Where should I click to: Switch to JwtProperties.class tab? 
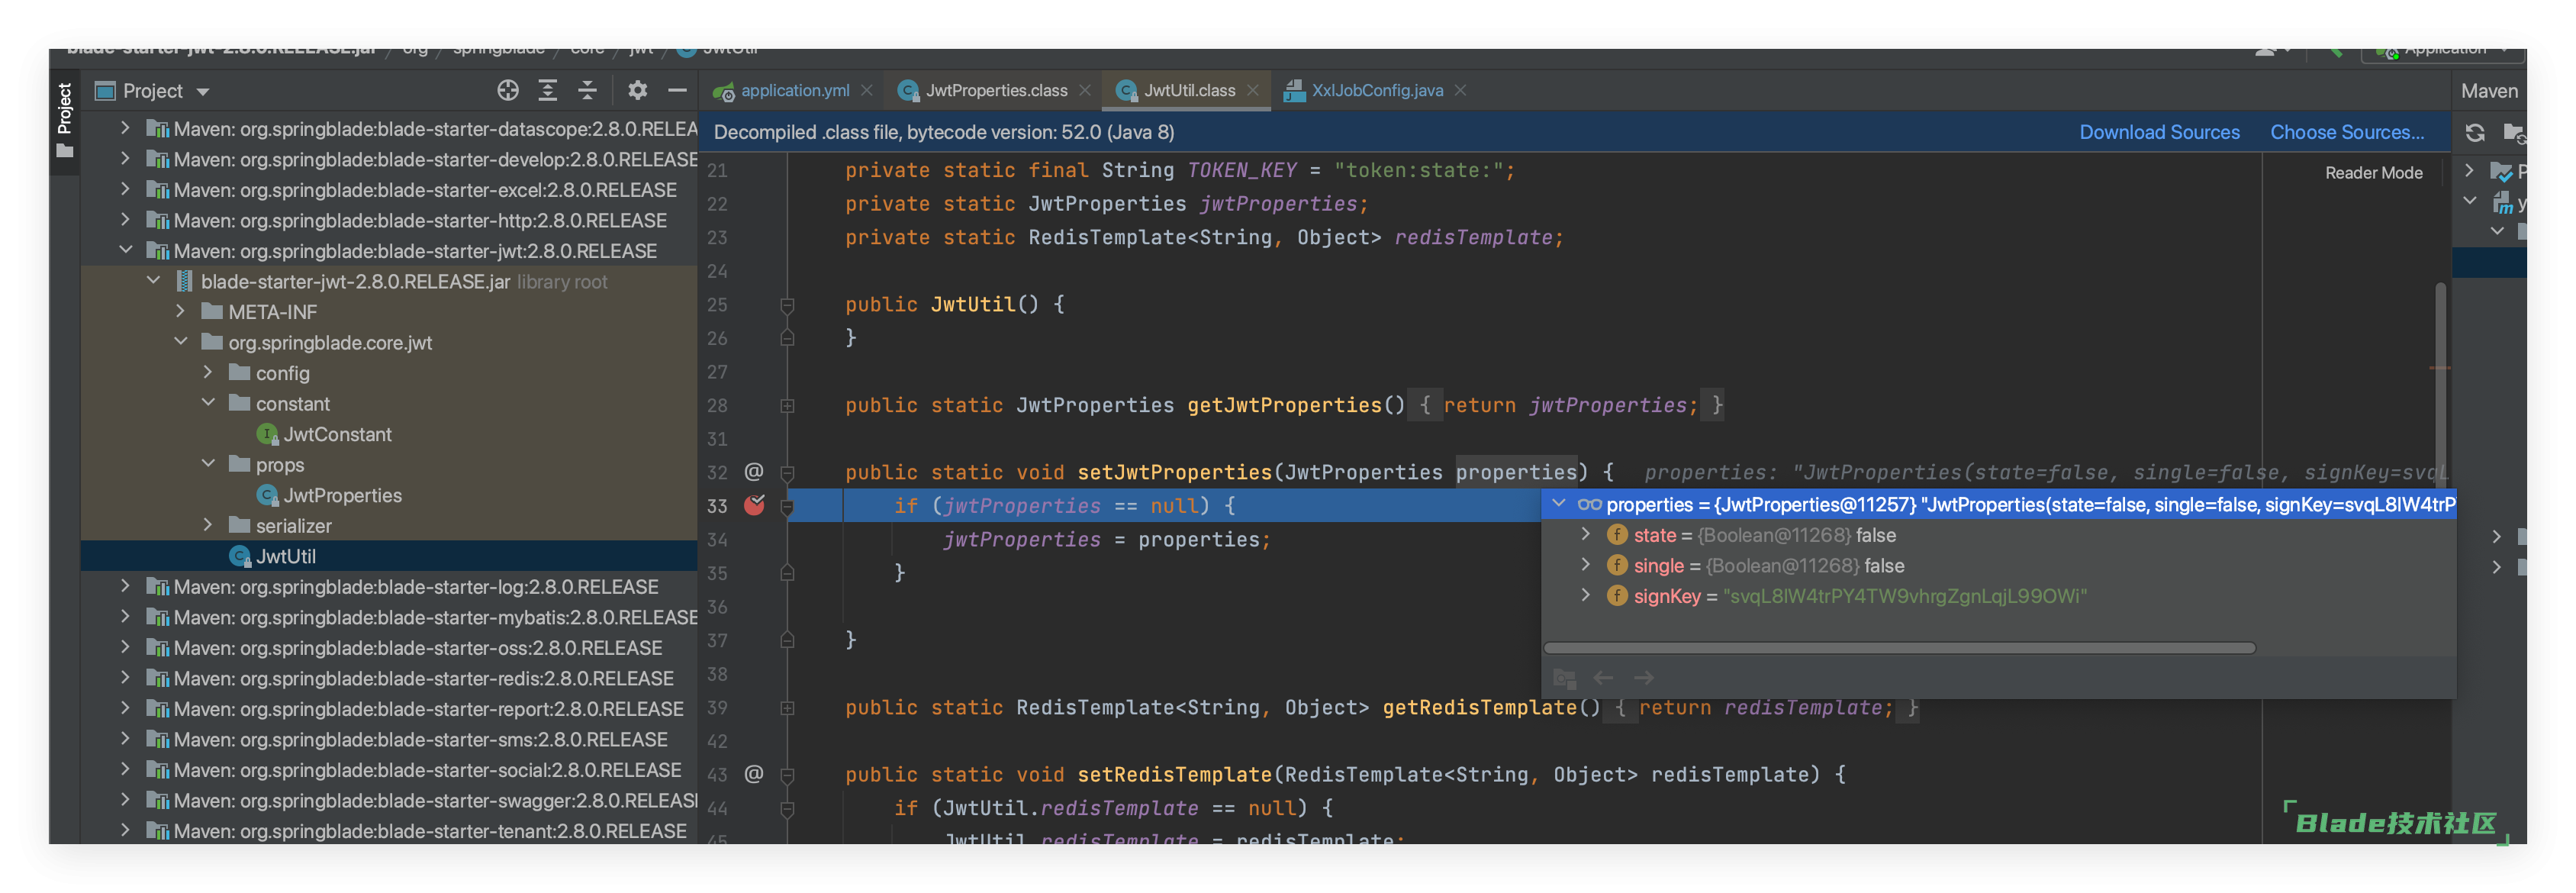[x=996, y=91]
